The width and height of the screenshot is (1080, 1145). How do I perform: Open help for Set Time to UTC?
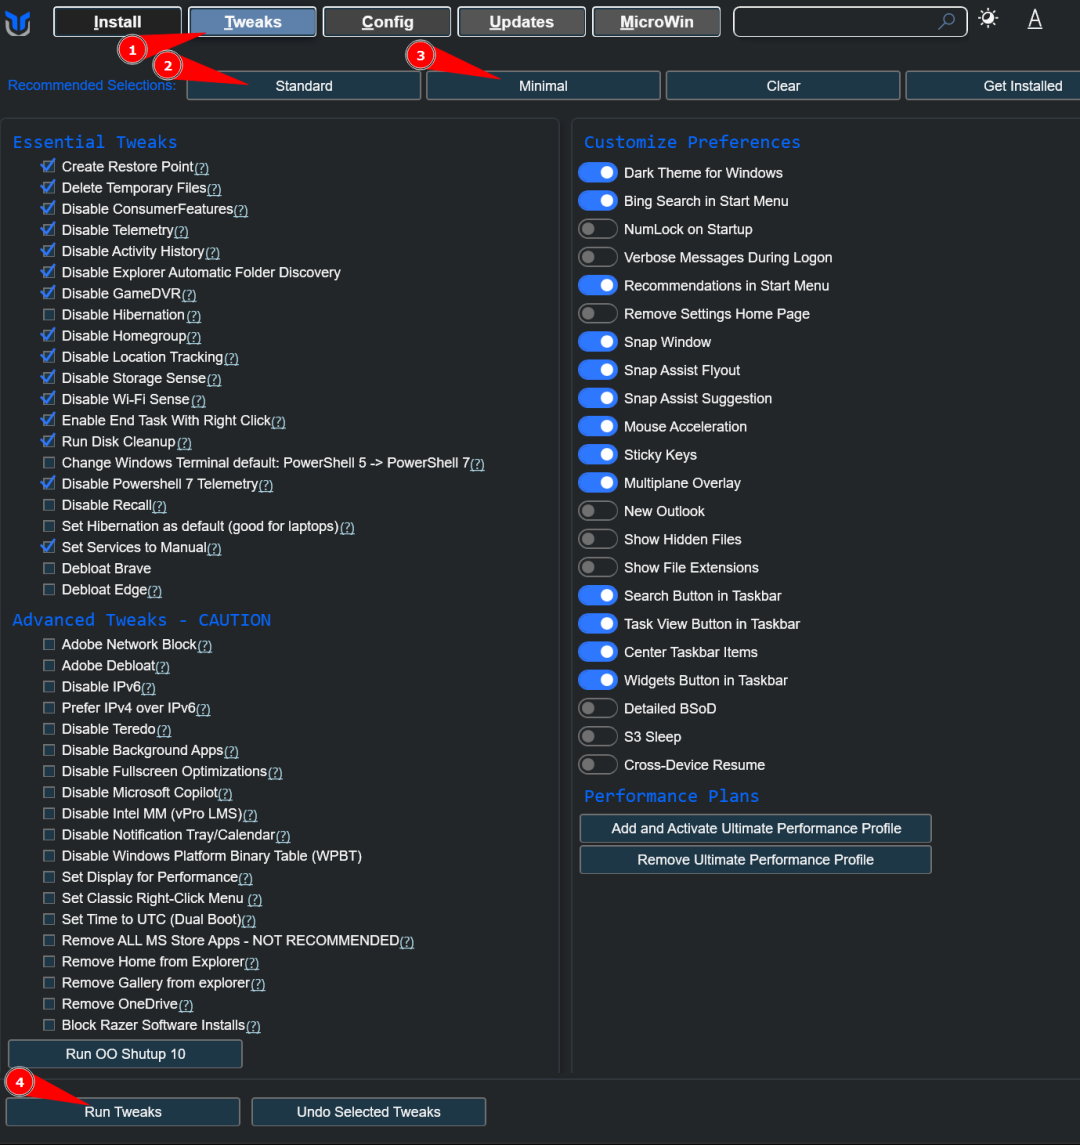[x=248, y=922]
